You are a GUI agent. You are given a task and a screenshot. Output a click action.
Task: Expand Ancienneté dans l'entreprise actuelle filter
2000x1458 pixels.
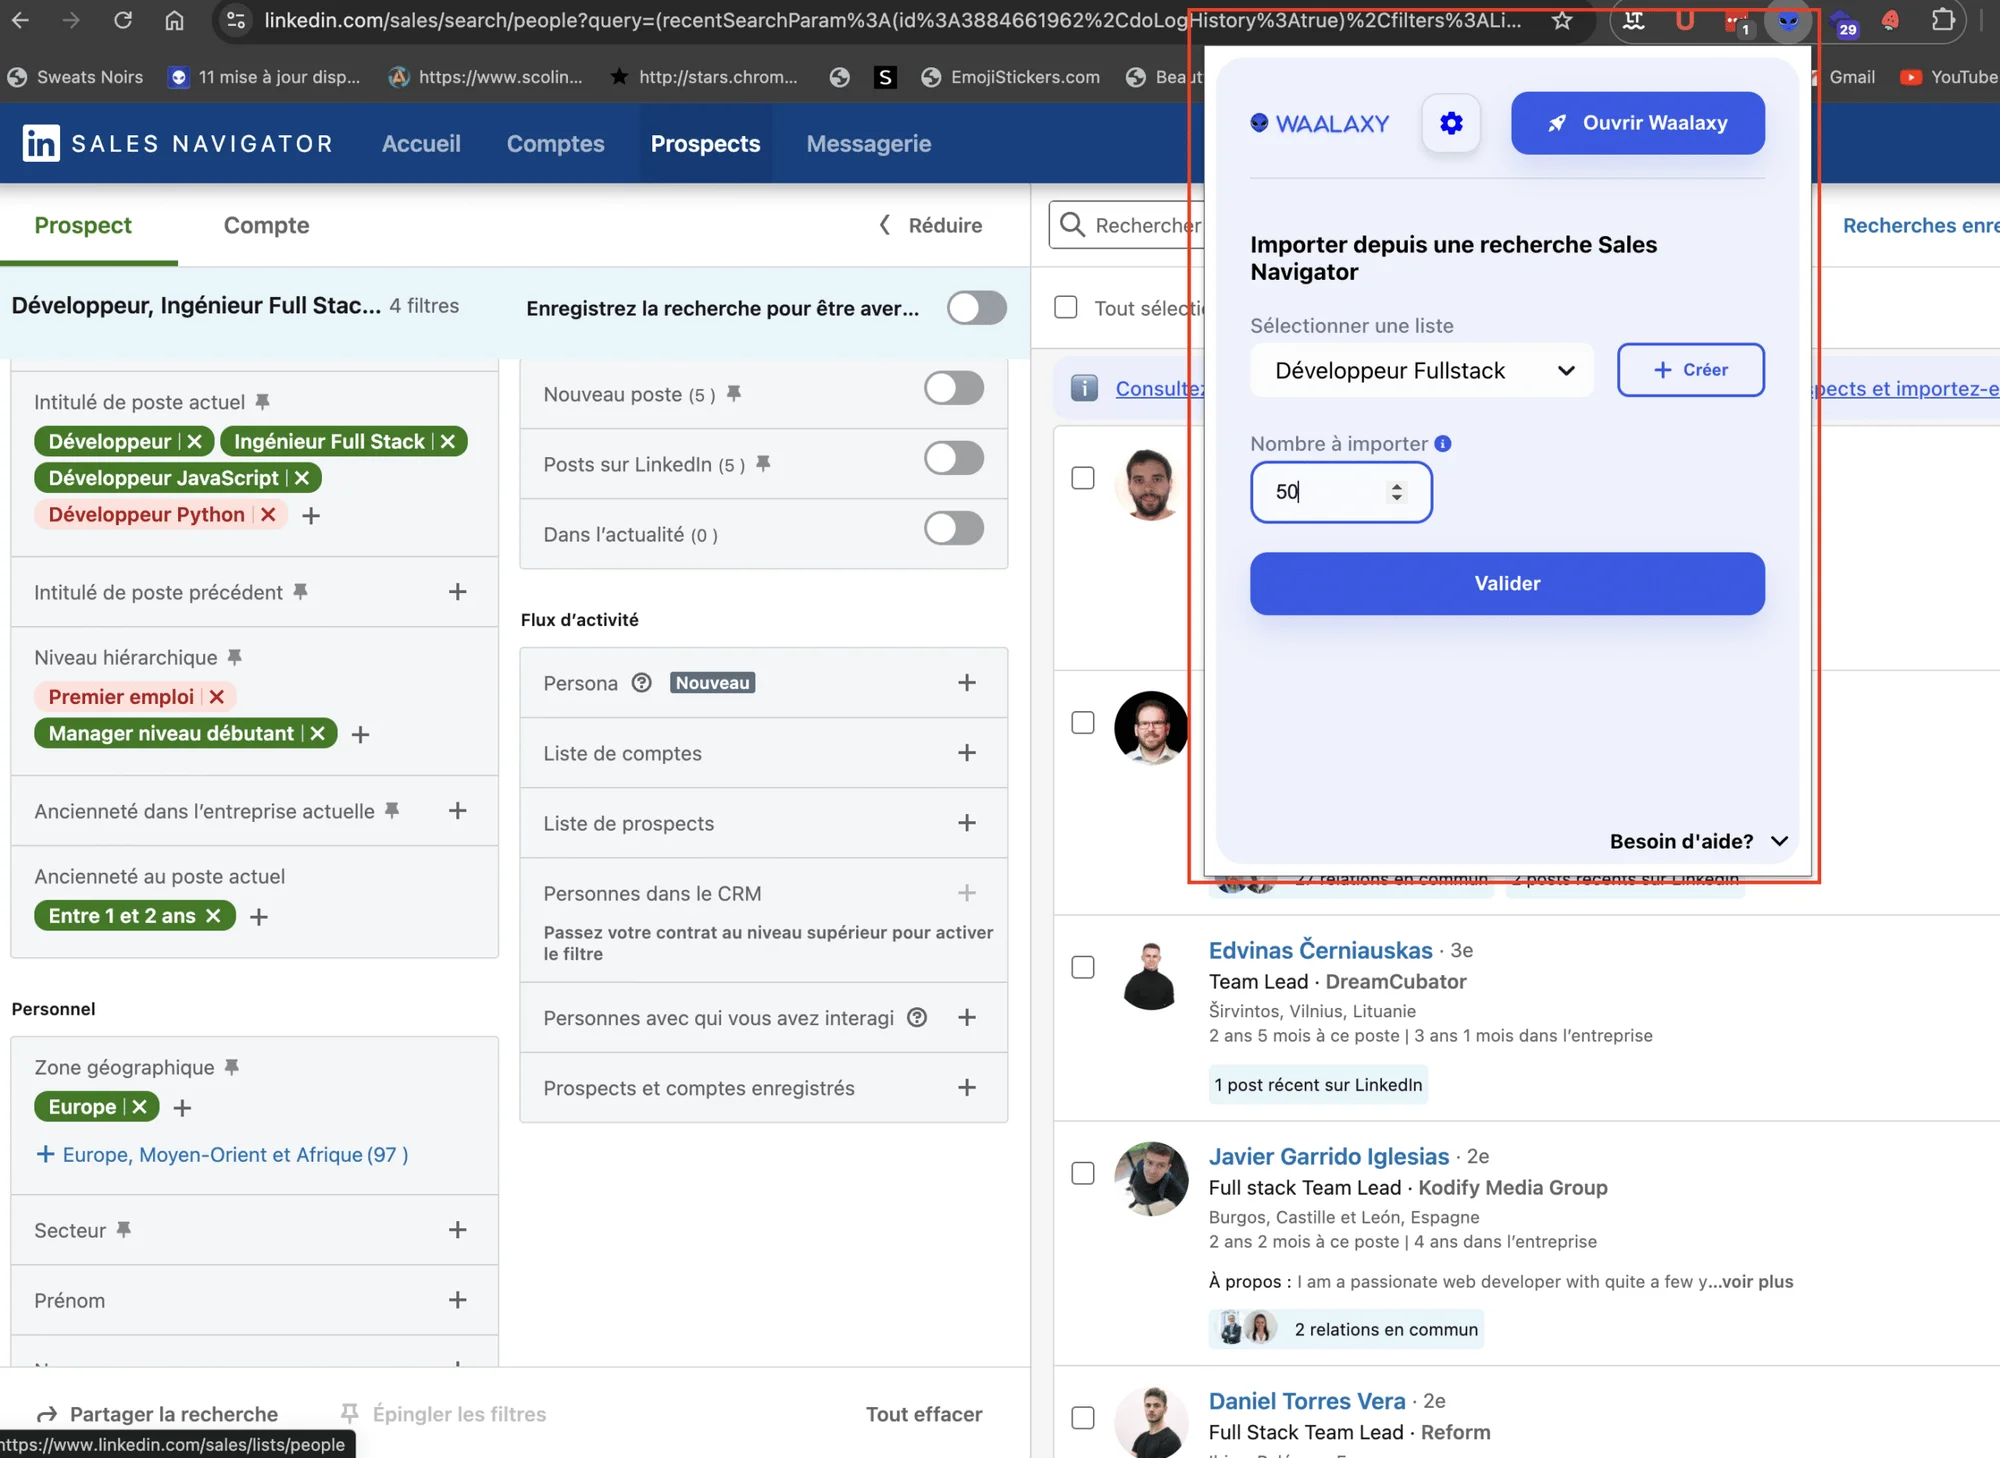tap(458, 811)
